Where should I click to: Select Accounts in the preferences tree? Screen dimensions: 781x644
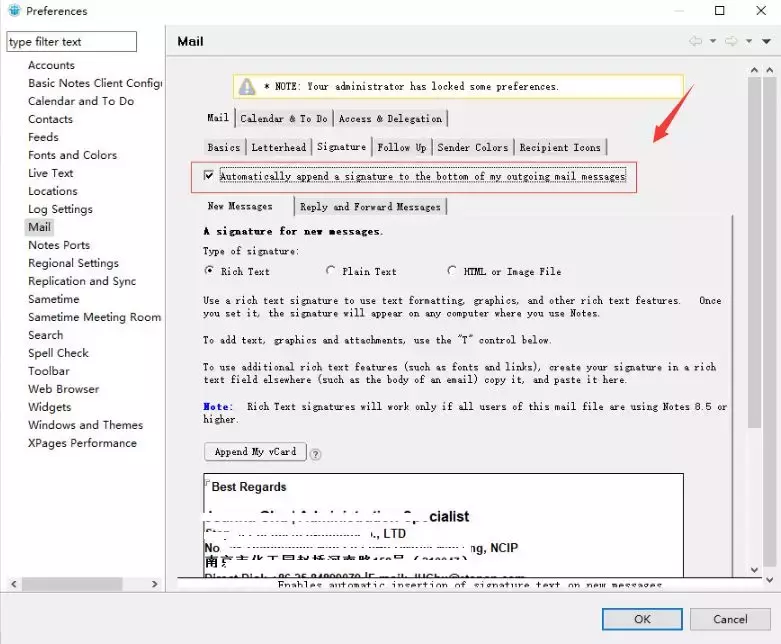(x=51, y=65)
